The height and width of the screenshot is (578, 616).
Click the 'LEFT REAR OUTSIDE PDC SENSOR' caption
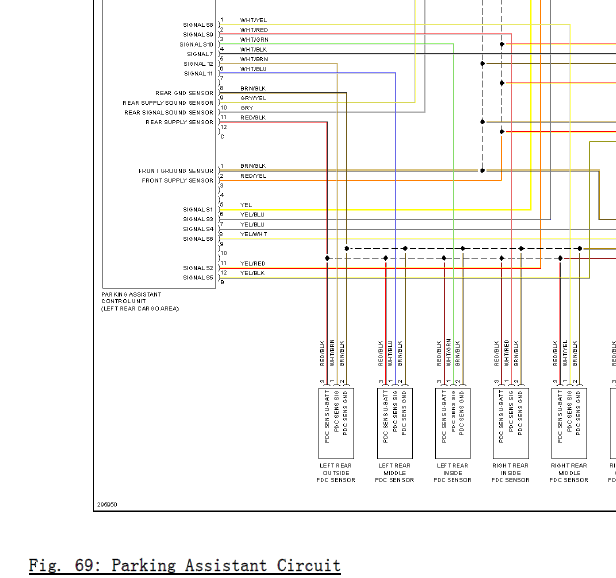[336, 473]
